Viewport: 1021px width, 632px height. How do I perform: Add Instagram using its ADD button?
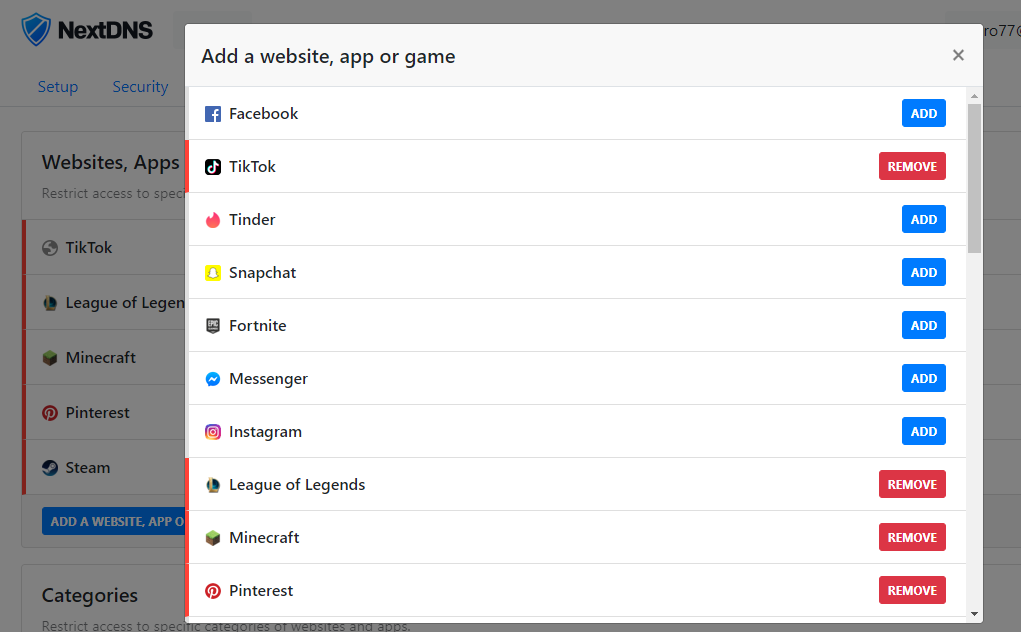click(923, 431)
